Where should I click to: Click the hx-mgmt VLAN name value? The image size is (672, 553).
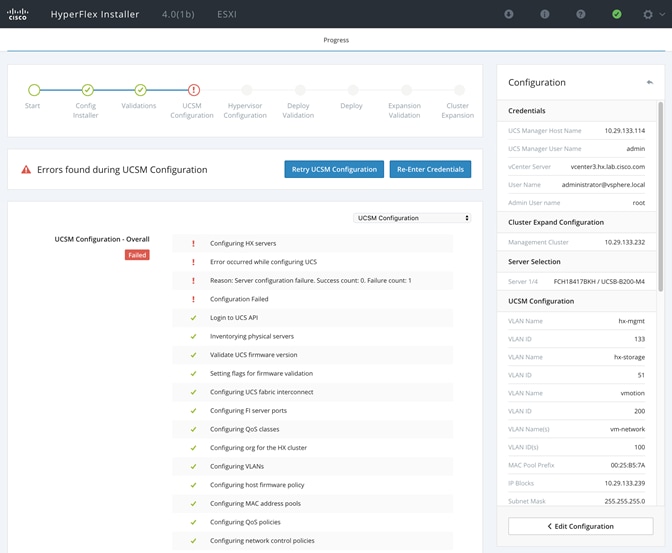631,321
